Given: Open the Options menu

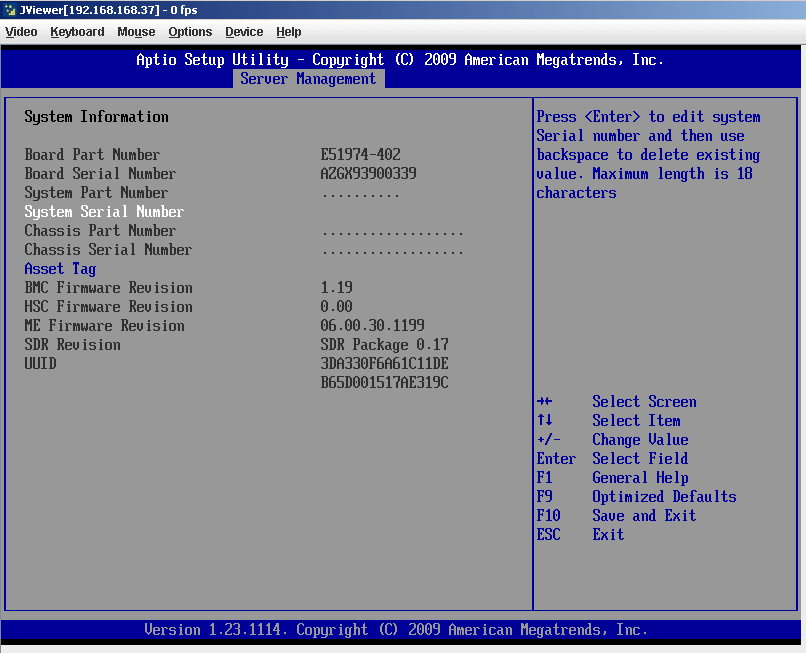Looking at the screenshot, I should click(190, 32).
